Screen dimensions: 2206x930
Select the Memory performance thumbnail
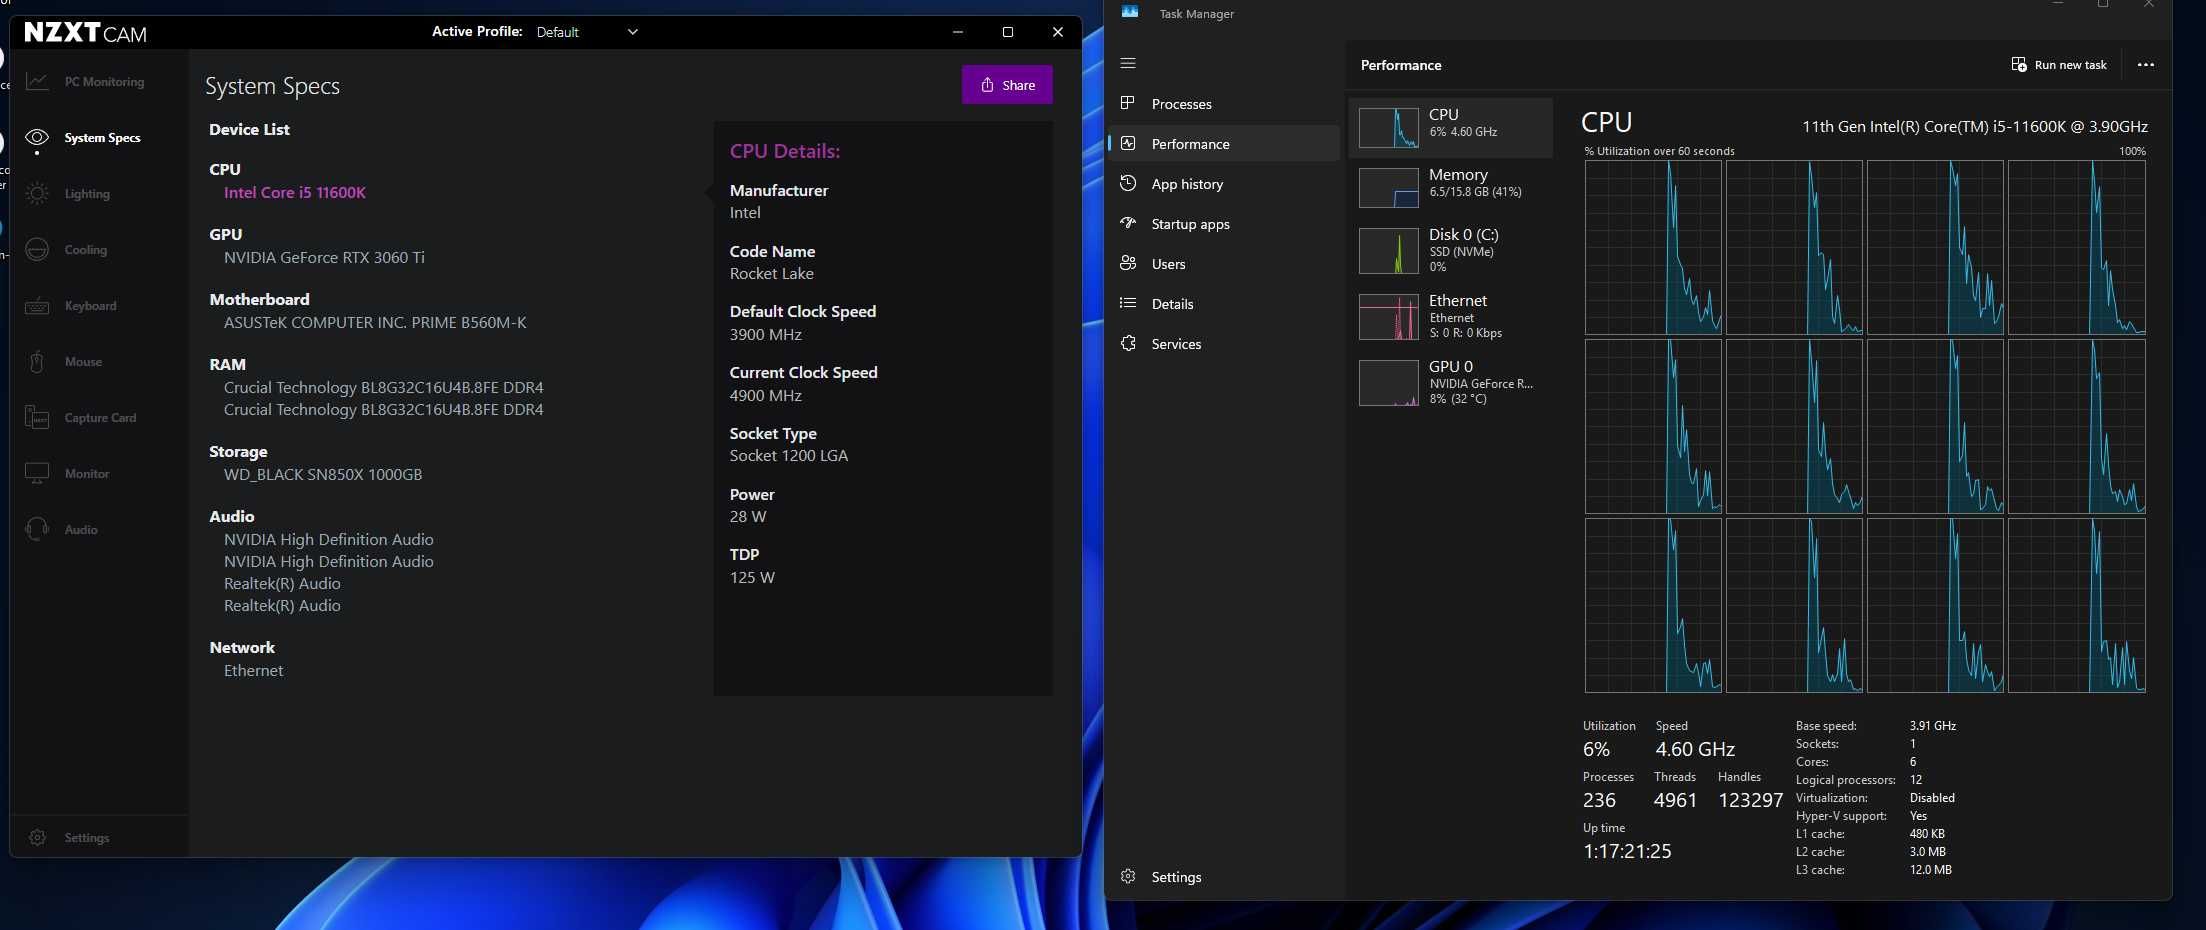tap(1388, 188)
